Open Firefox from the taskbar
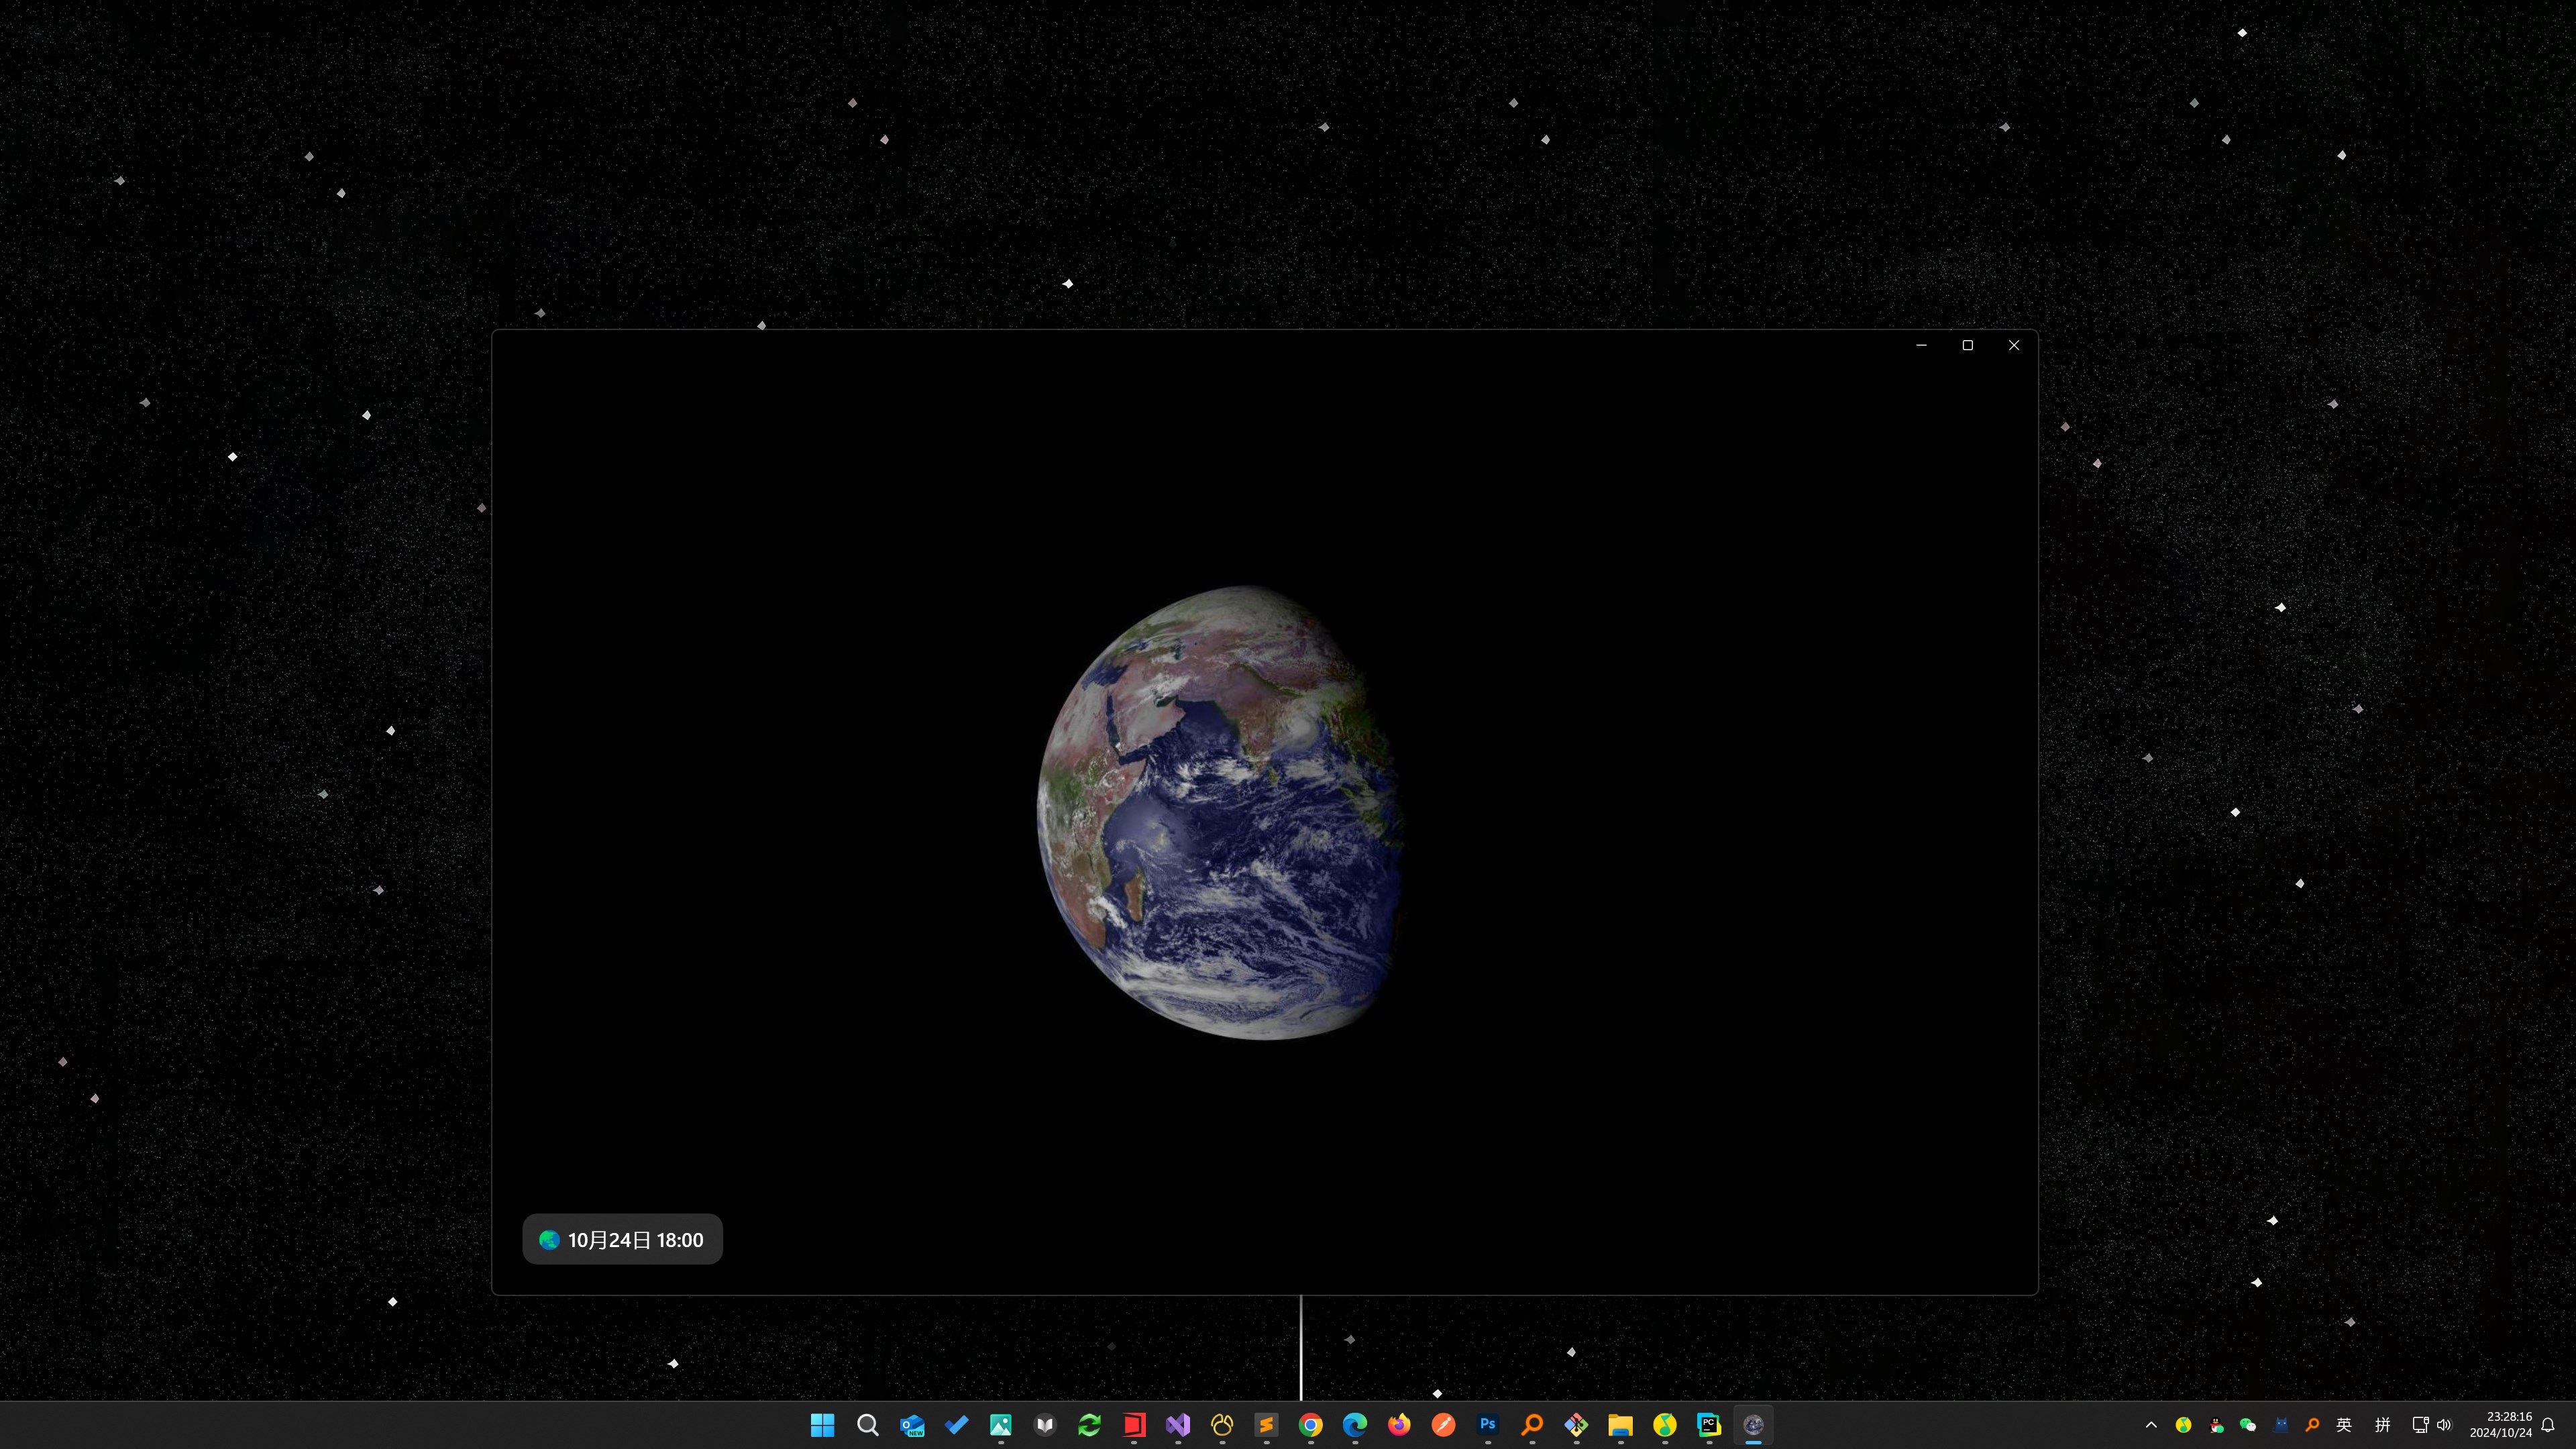The width and height of the screenshot is (2576, 1449). coord(1399,1425)
